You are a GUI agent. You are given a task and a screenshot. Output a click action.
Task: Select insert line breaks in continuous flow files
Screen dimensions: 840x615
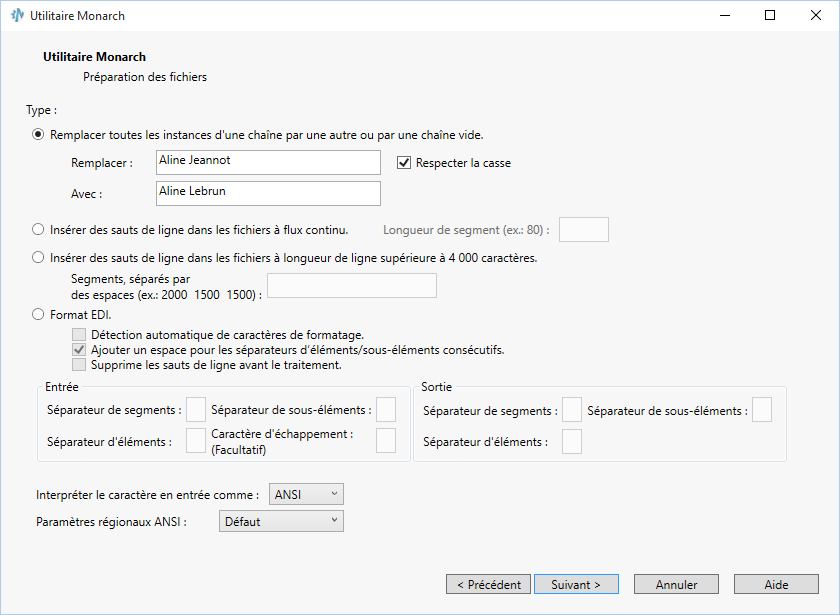point(38,230)
